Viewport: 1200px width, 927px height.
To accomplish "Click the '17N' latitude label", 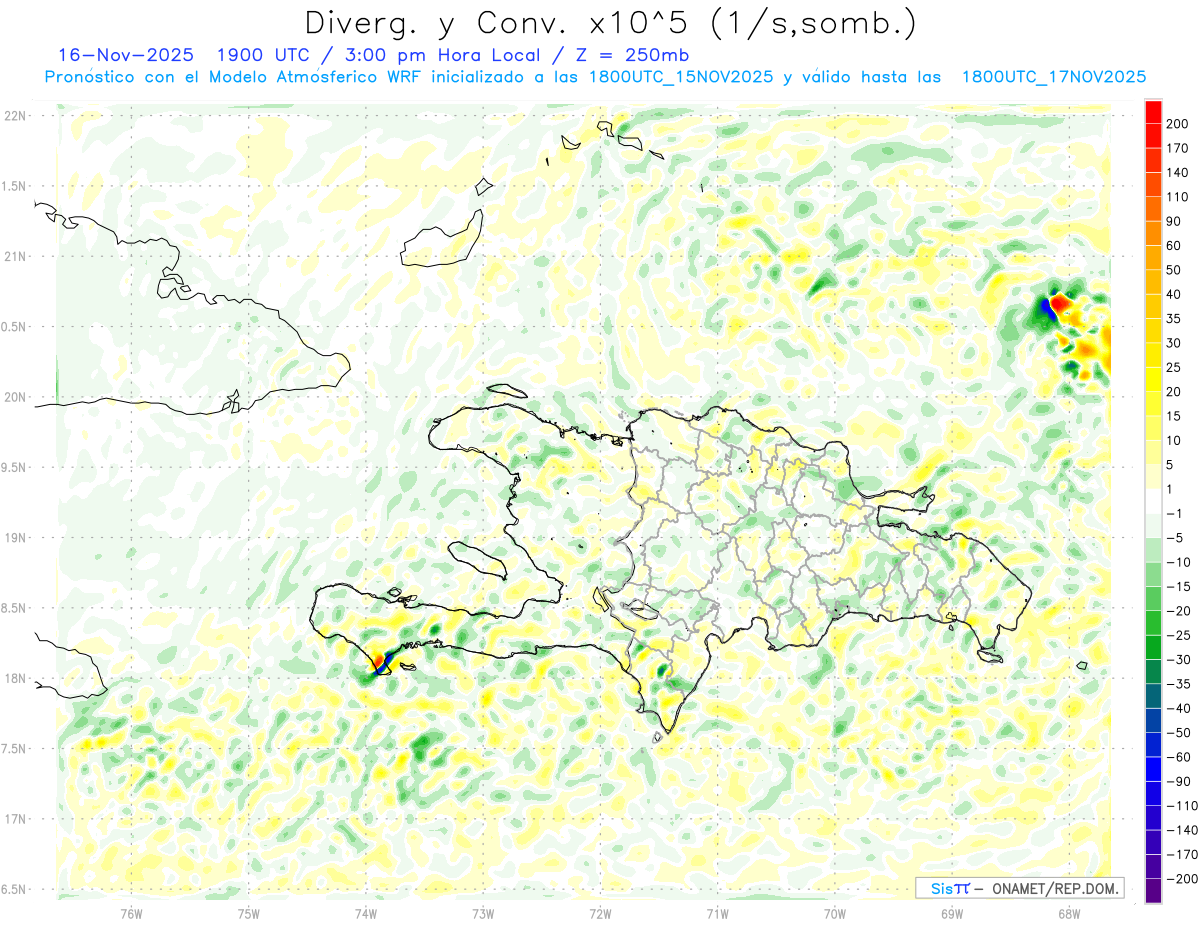I will tap(15, 819).
